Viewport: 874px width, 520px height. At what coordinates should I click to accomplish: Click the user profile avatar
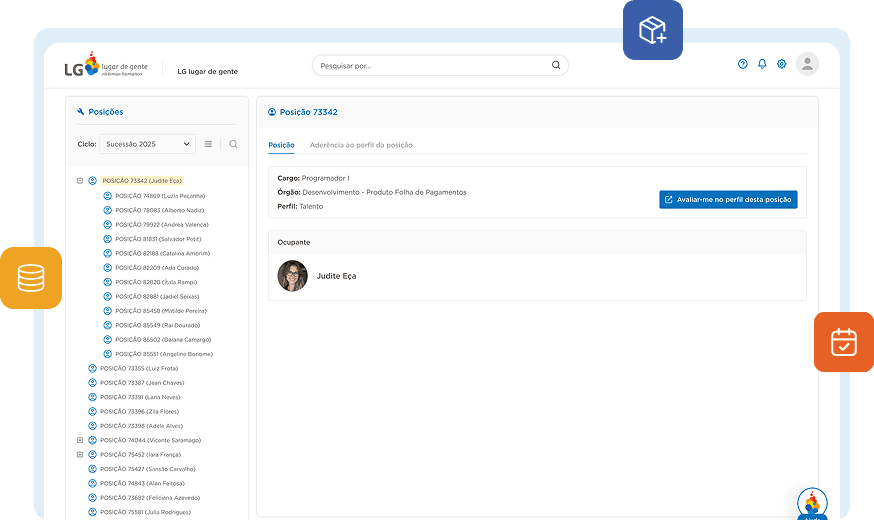tap(807, 64)
